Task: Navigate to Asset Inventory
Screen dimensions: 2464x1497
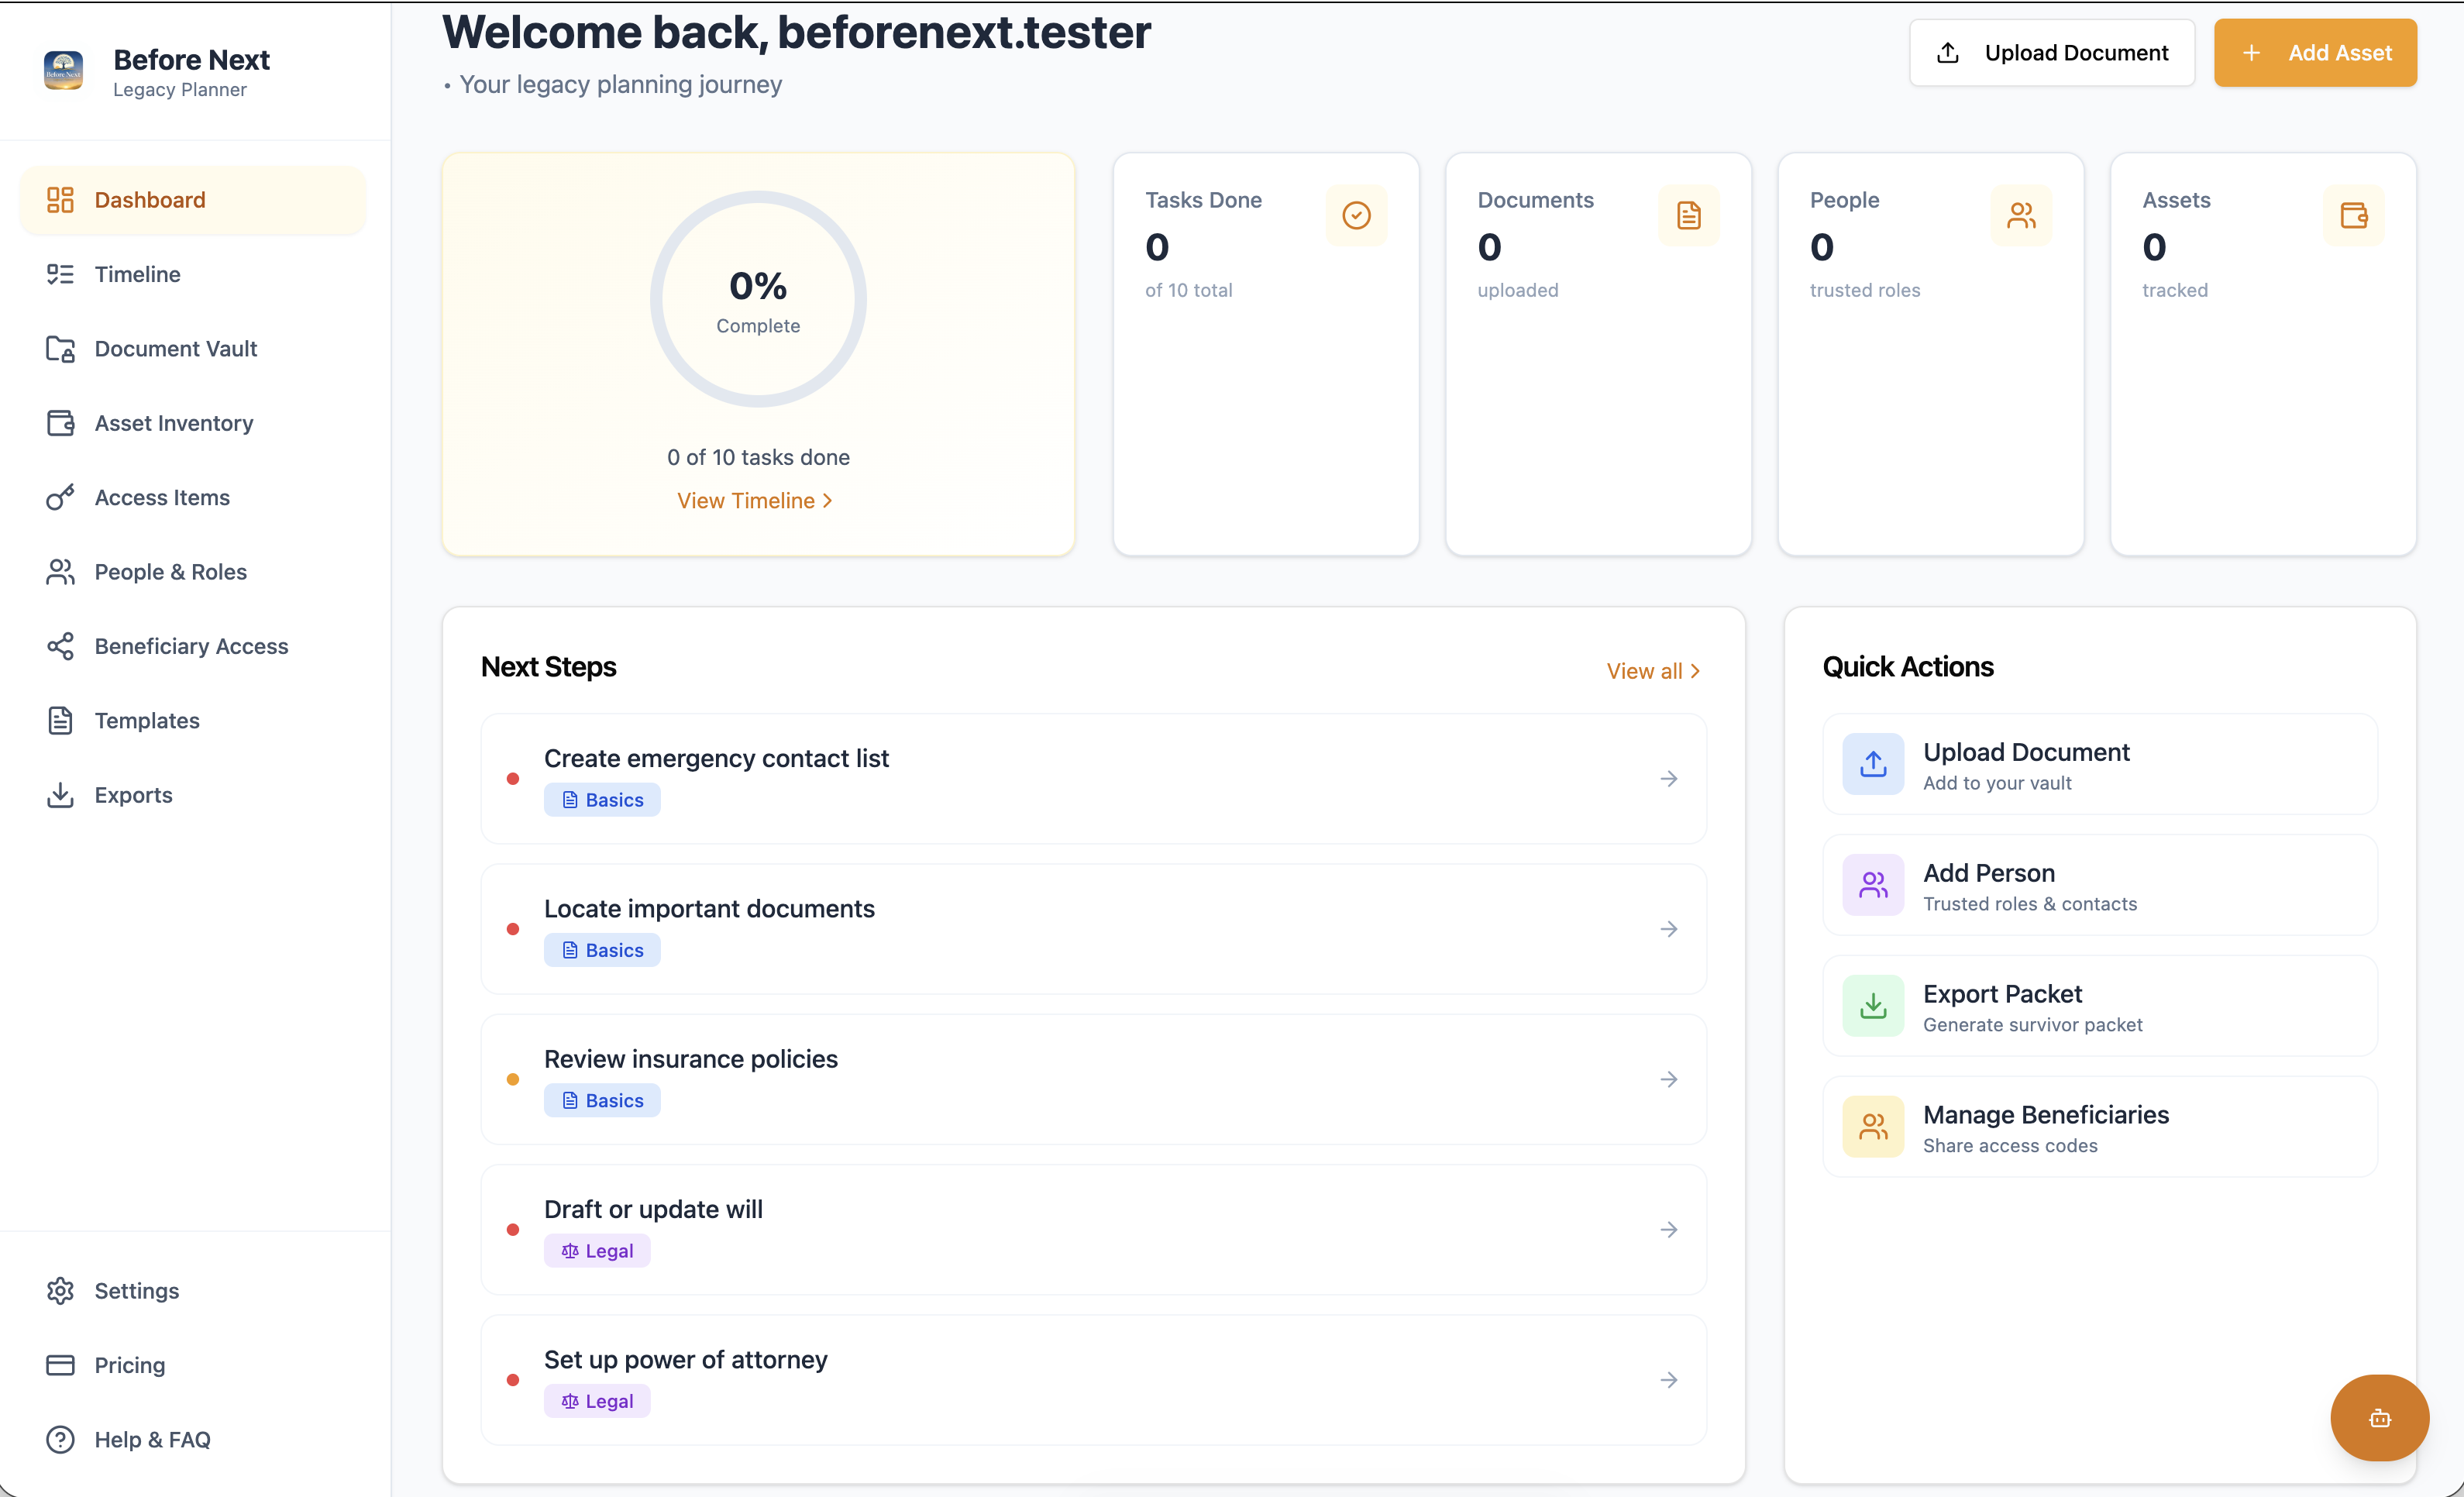Action: pyautogui.click(x=193, y=423)
